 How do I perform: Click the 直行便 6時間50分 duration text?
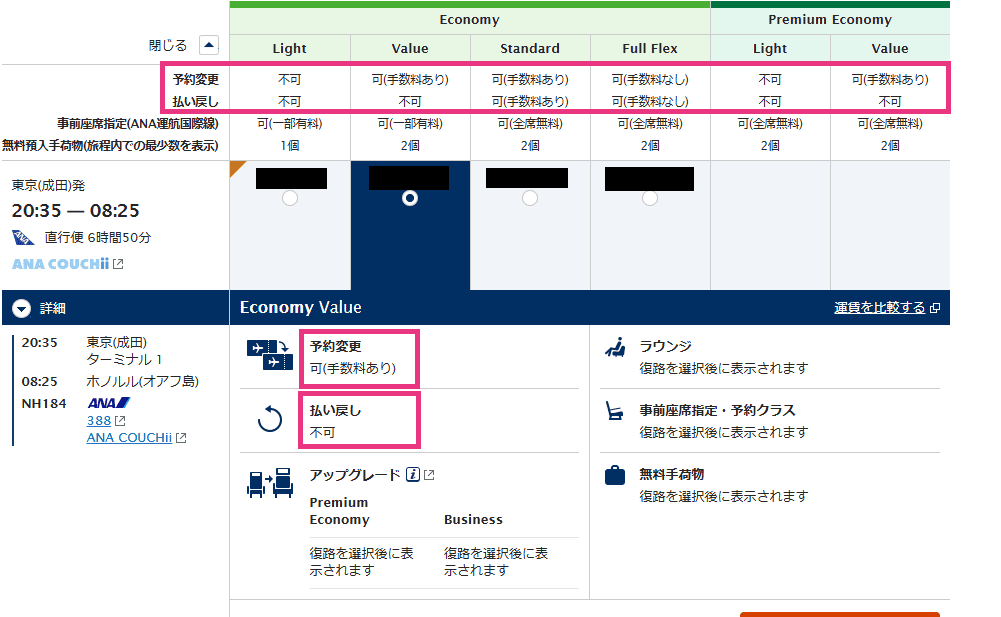pyautogui.click(x=98, y=238)
